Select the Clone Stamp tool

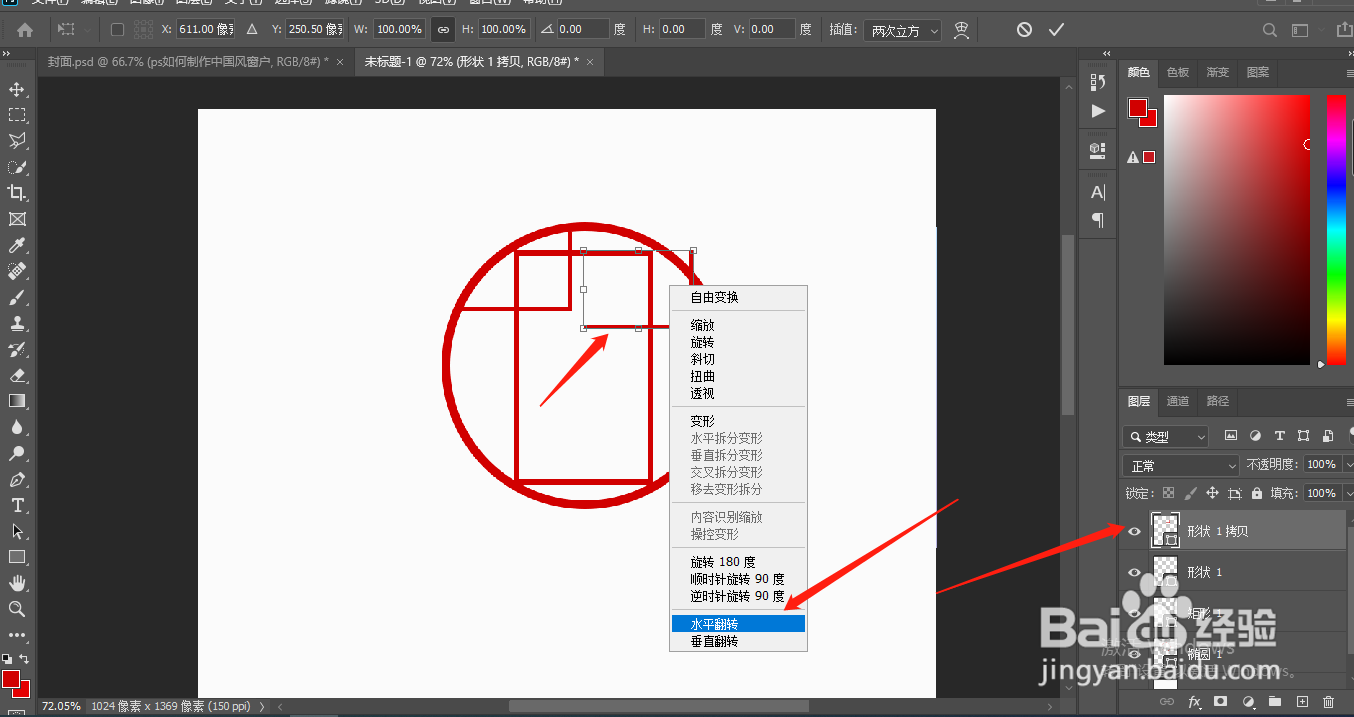[17, 323]
